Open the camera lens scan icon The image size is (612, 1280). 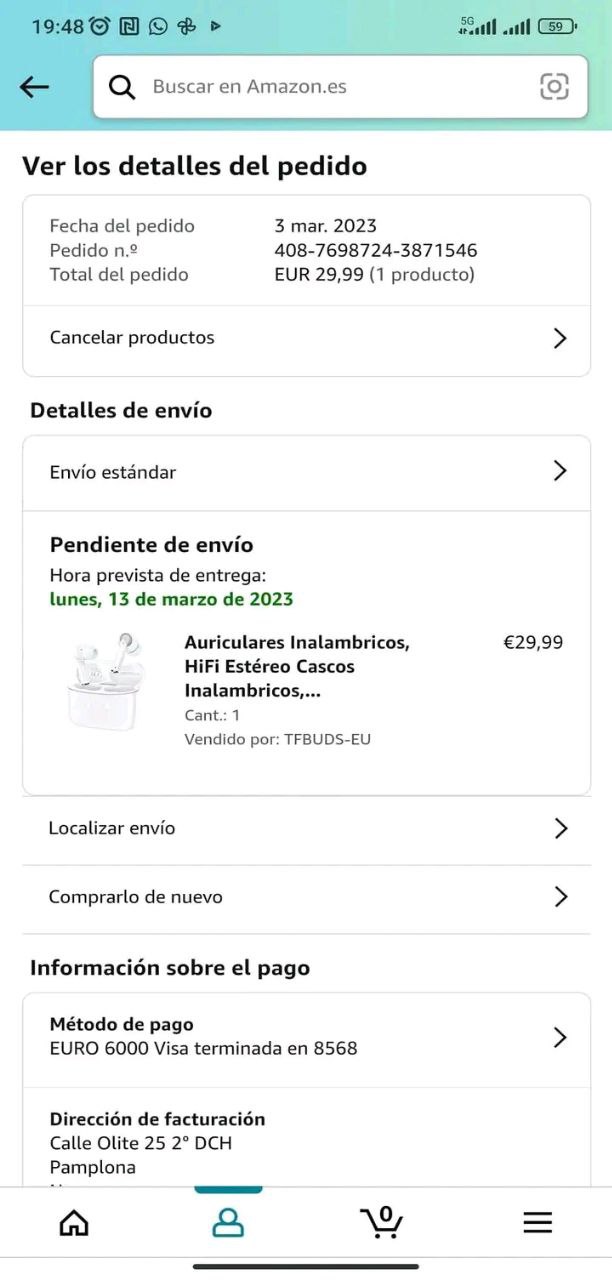pyautogui.click(x=554, y=86)
